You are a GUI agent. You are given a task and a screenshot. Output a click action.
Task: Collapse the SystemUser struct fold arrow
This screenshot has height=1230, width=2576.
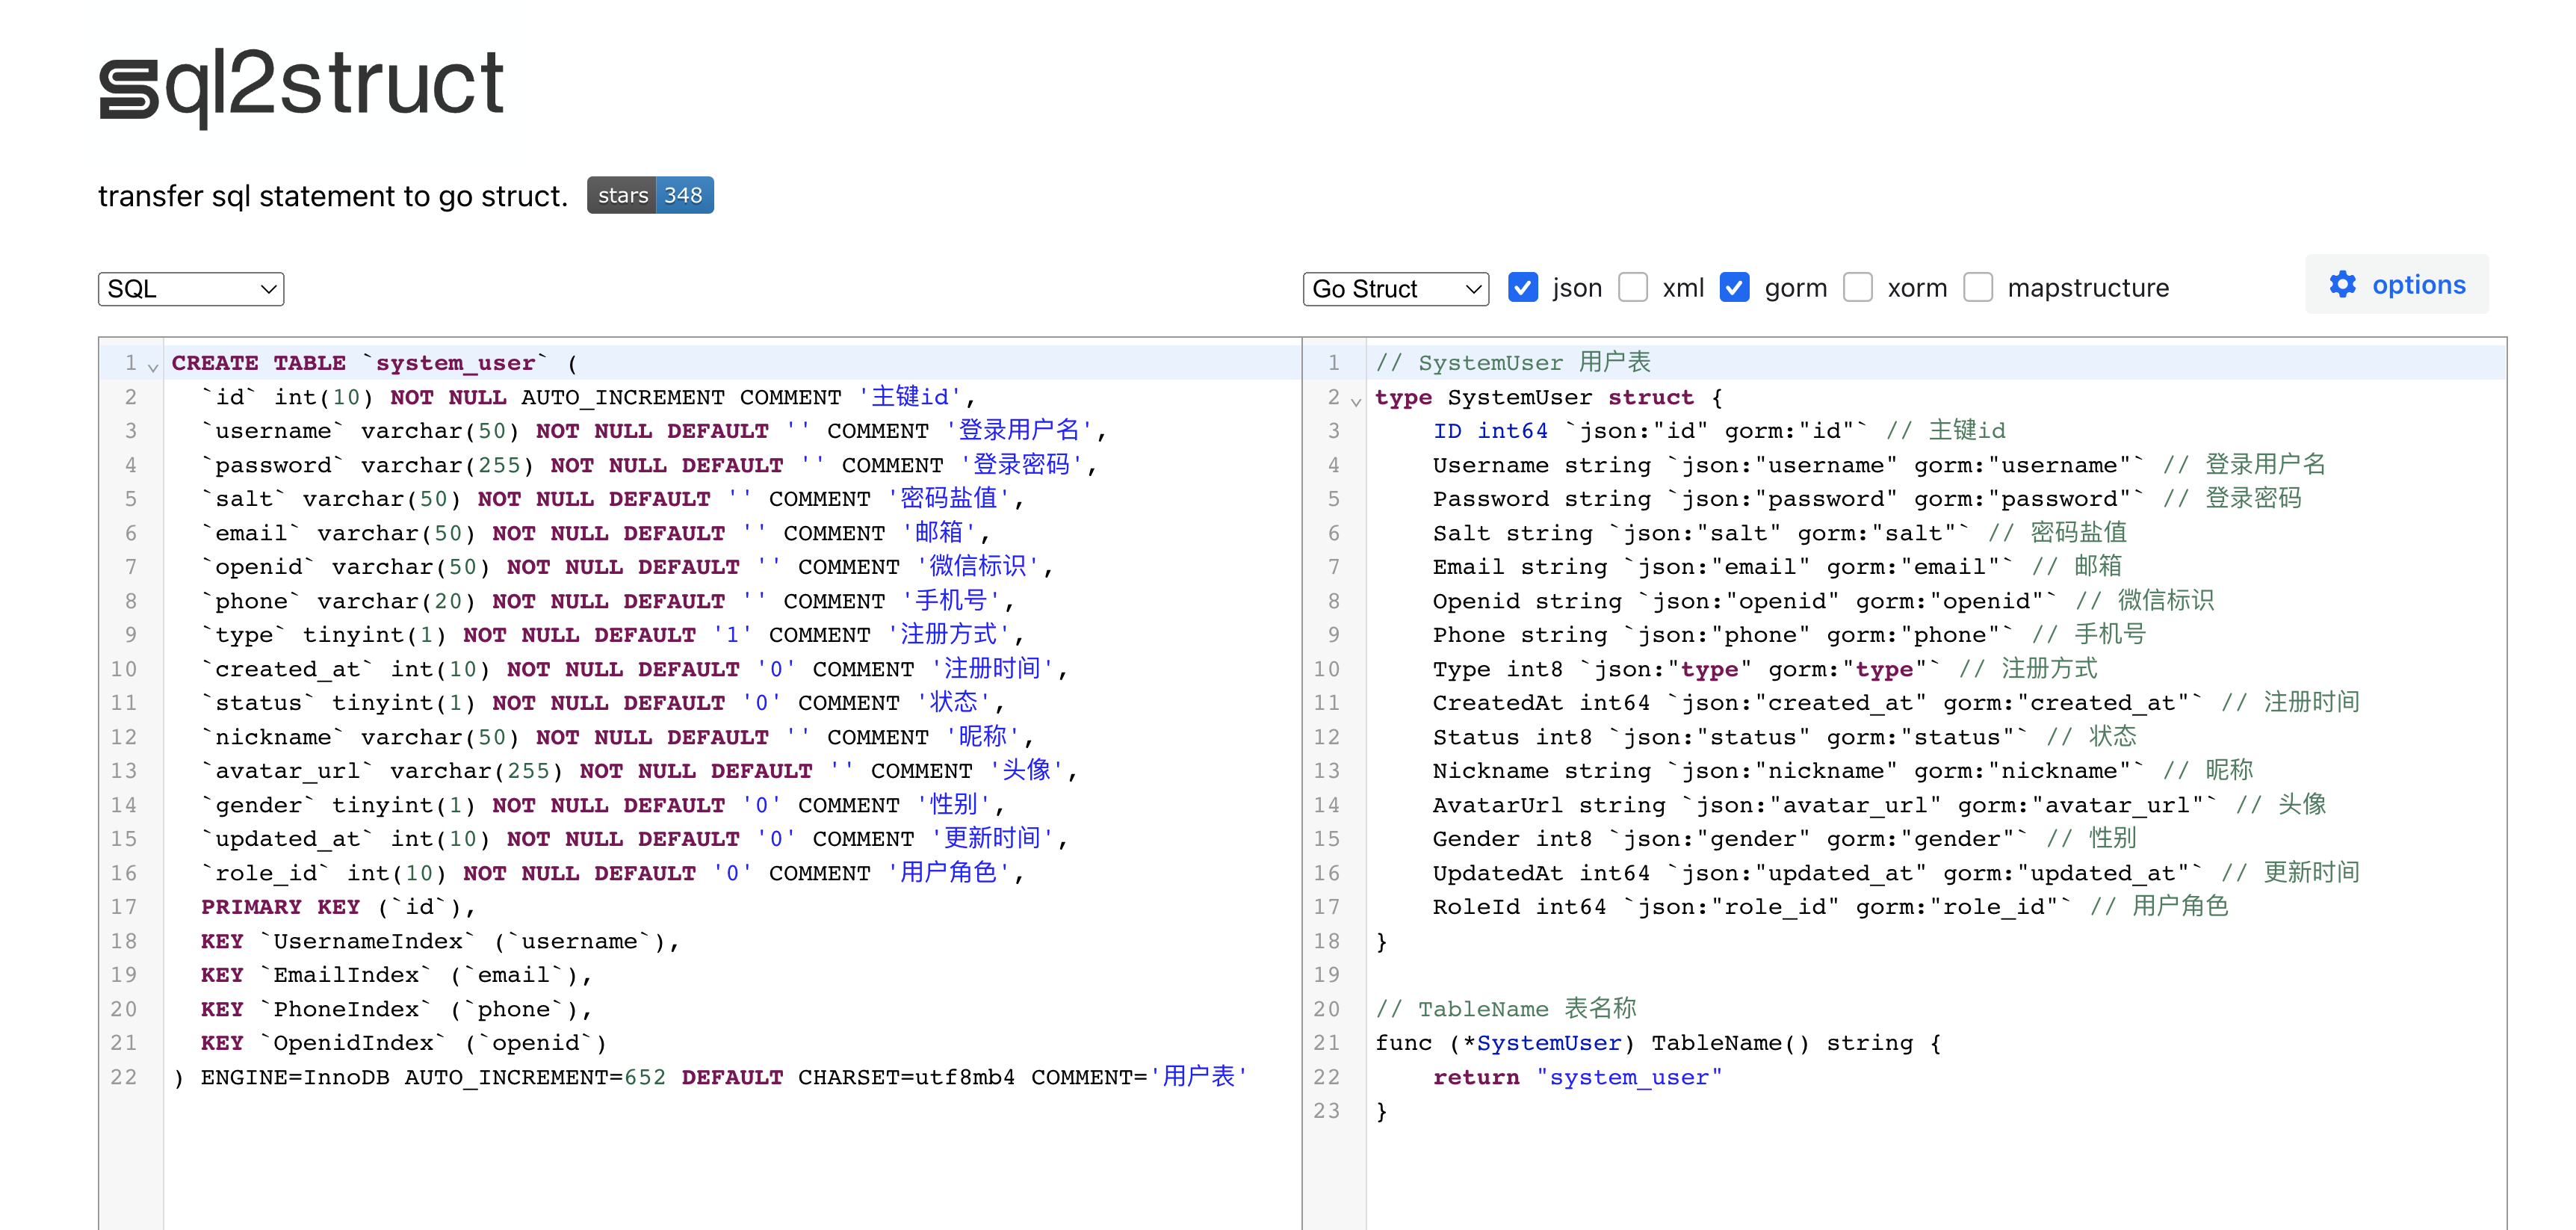pyautogui.click(x=1356, y=401)
